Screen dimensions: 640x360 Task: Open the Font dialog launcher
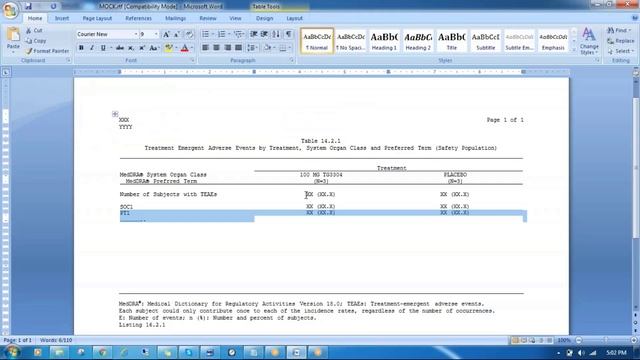(192, 60)
